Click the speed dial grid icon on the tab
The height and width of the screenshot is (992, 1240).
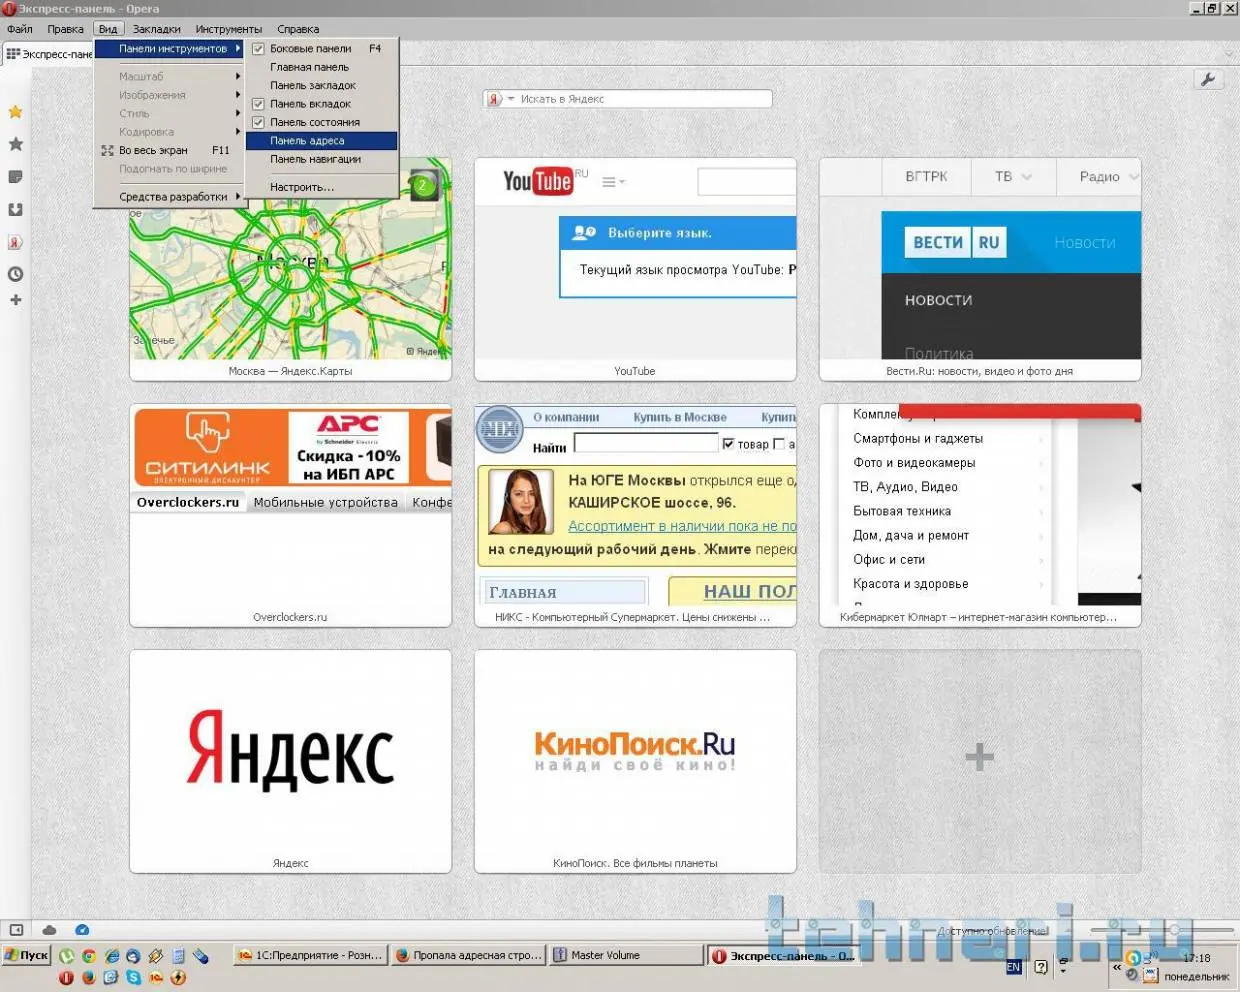(13, 54)
